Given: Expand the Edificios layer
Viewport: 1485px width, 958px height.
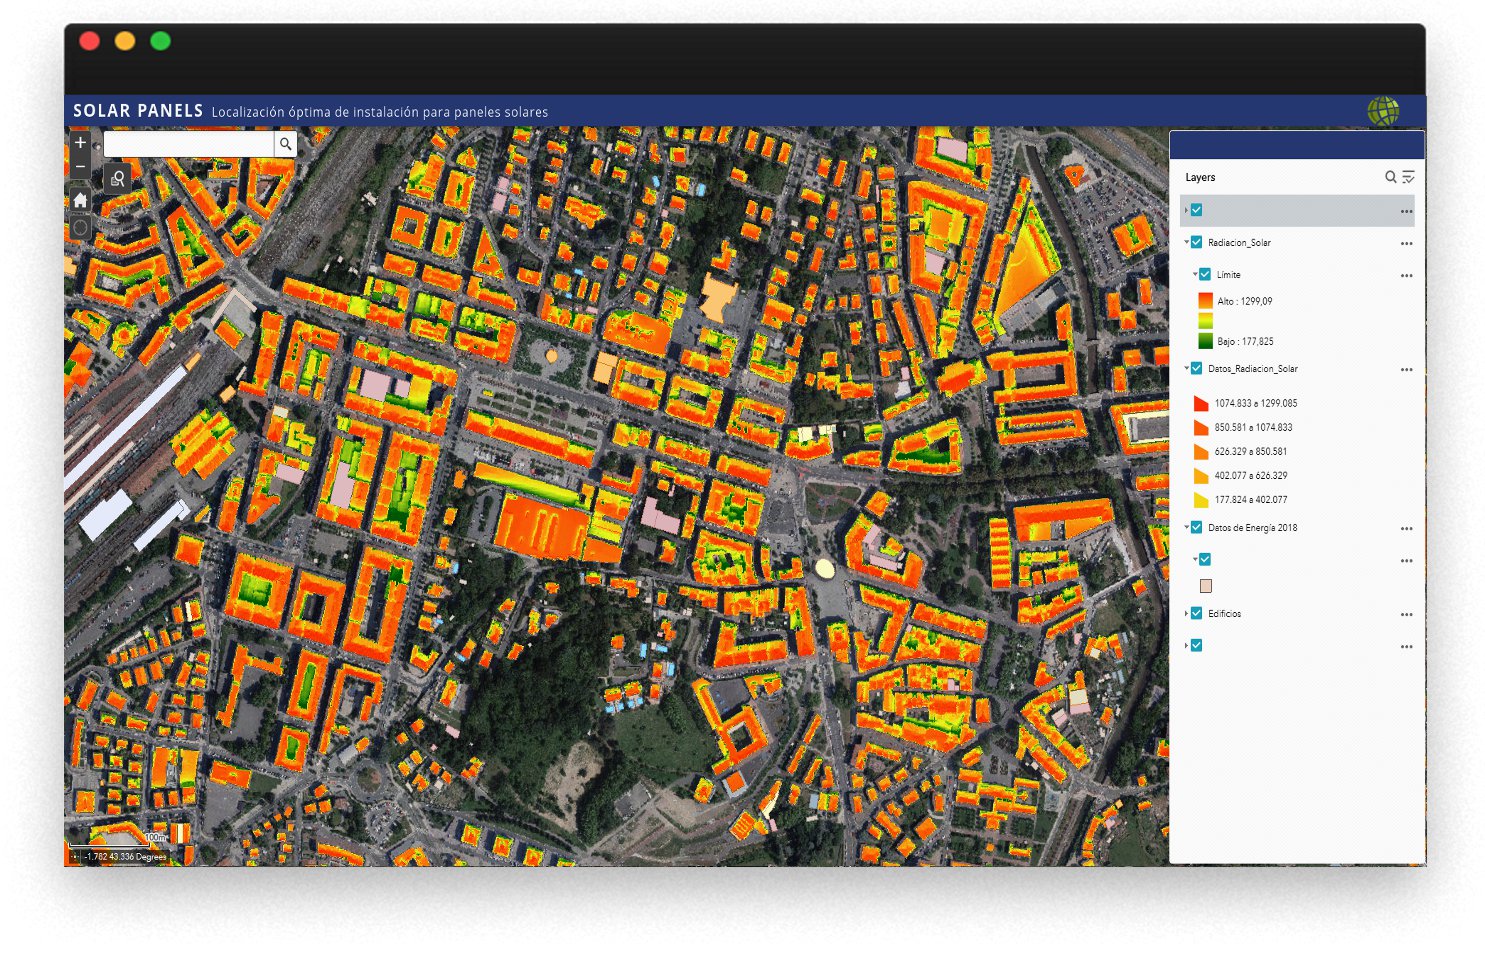Looking at the screenshot, I should pos(1187,613).
